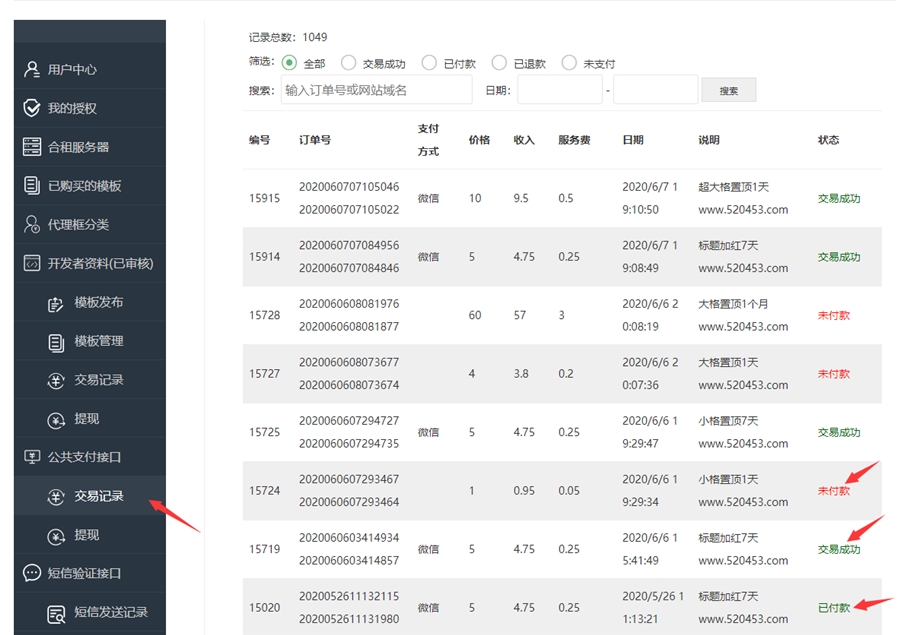Click the end date input field
Image resolution: width=900 pixels, height=635 pixels.
655,90
